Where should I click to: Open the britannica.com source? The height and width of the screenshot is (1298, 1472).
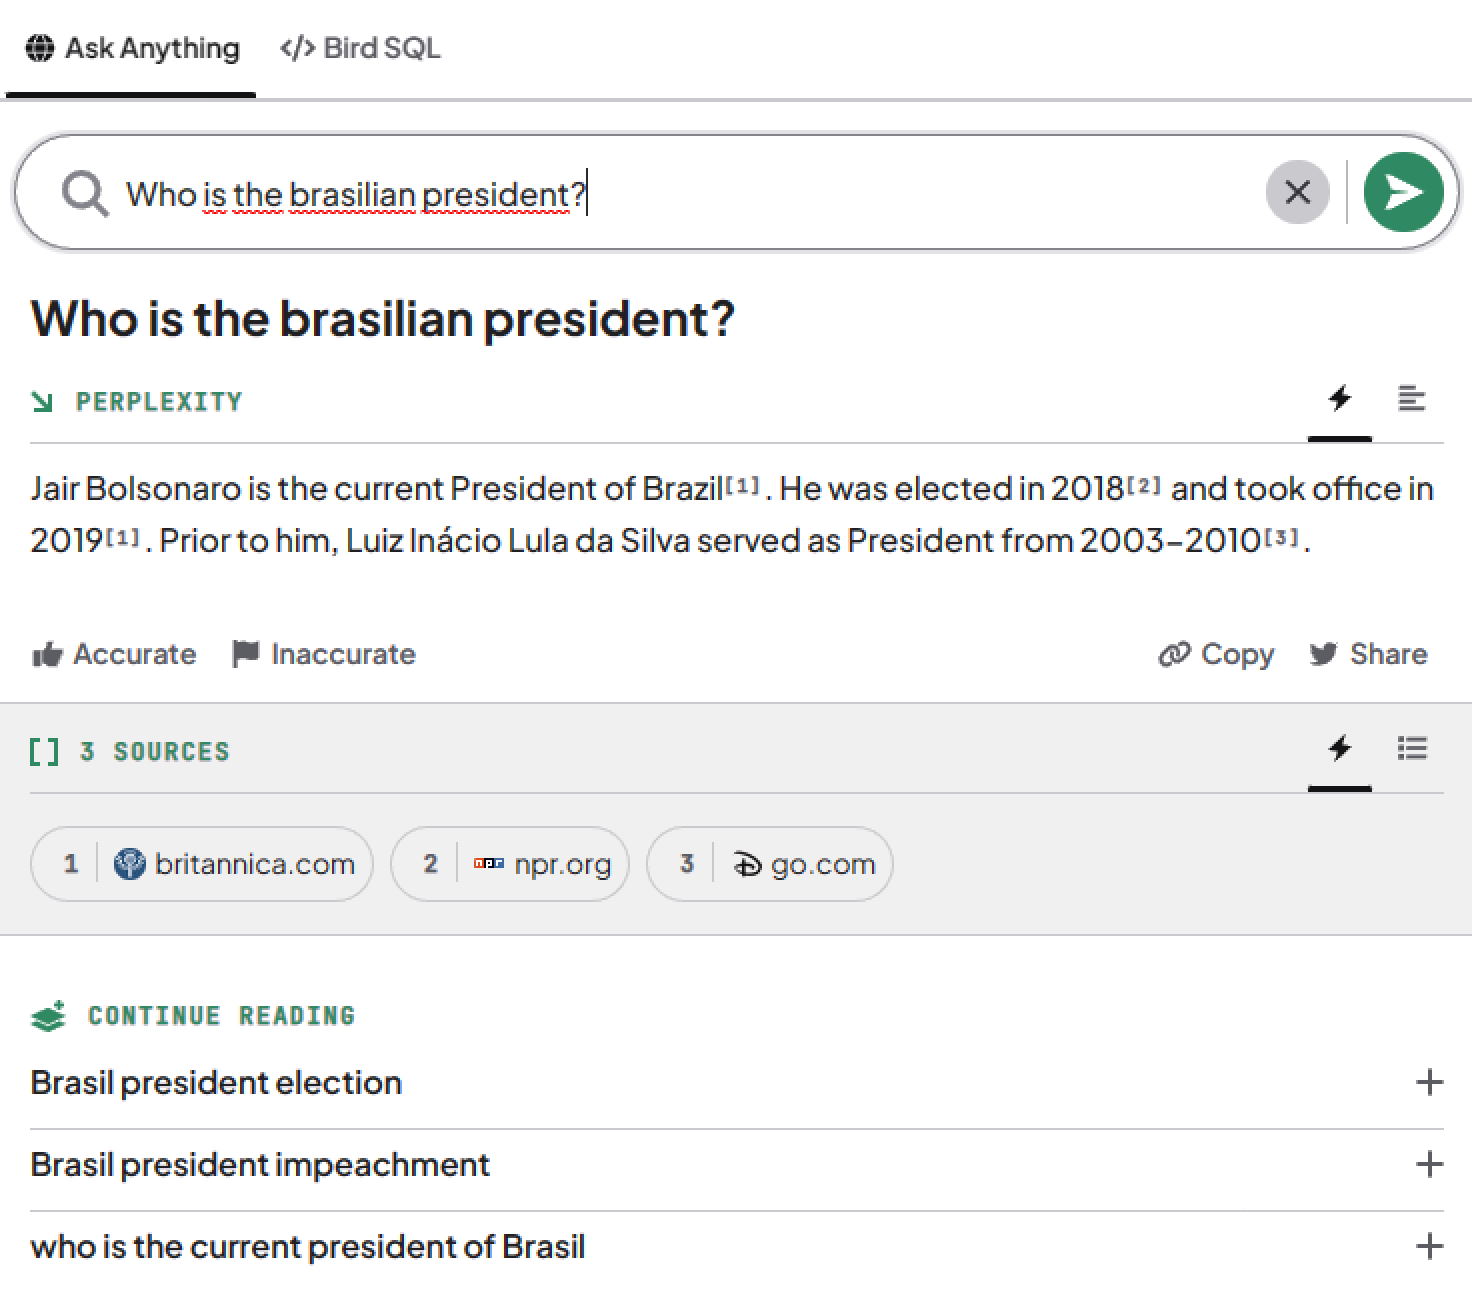202,864
